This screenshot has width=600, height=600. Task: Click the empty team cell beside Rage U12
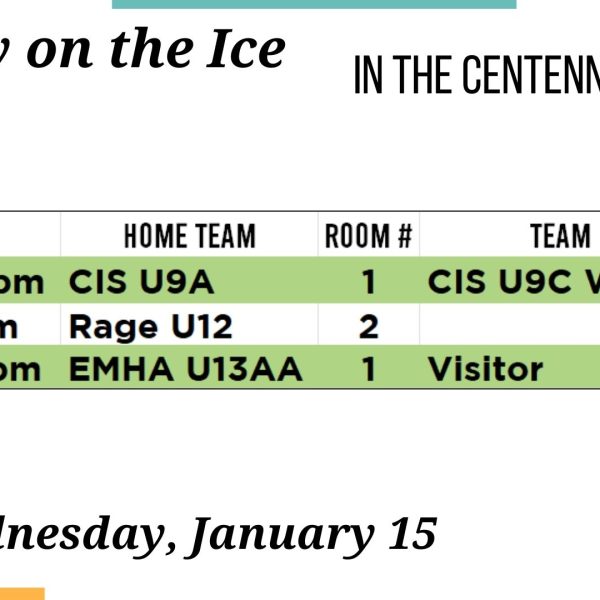click(x=510, y=326)
